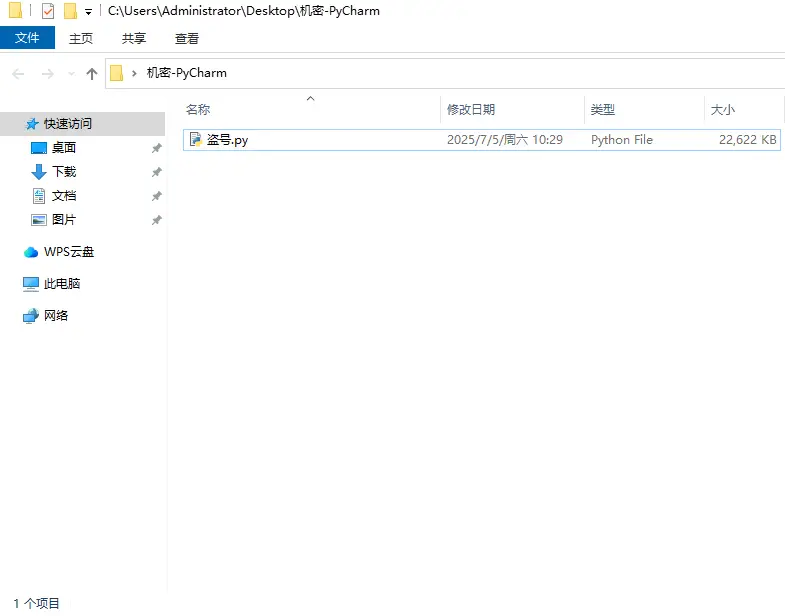Select 快速访问 in the navigation pane
The image size is (785, 616).
pyautogui.click(x=83, y=124)
